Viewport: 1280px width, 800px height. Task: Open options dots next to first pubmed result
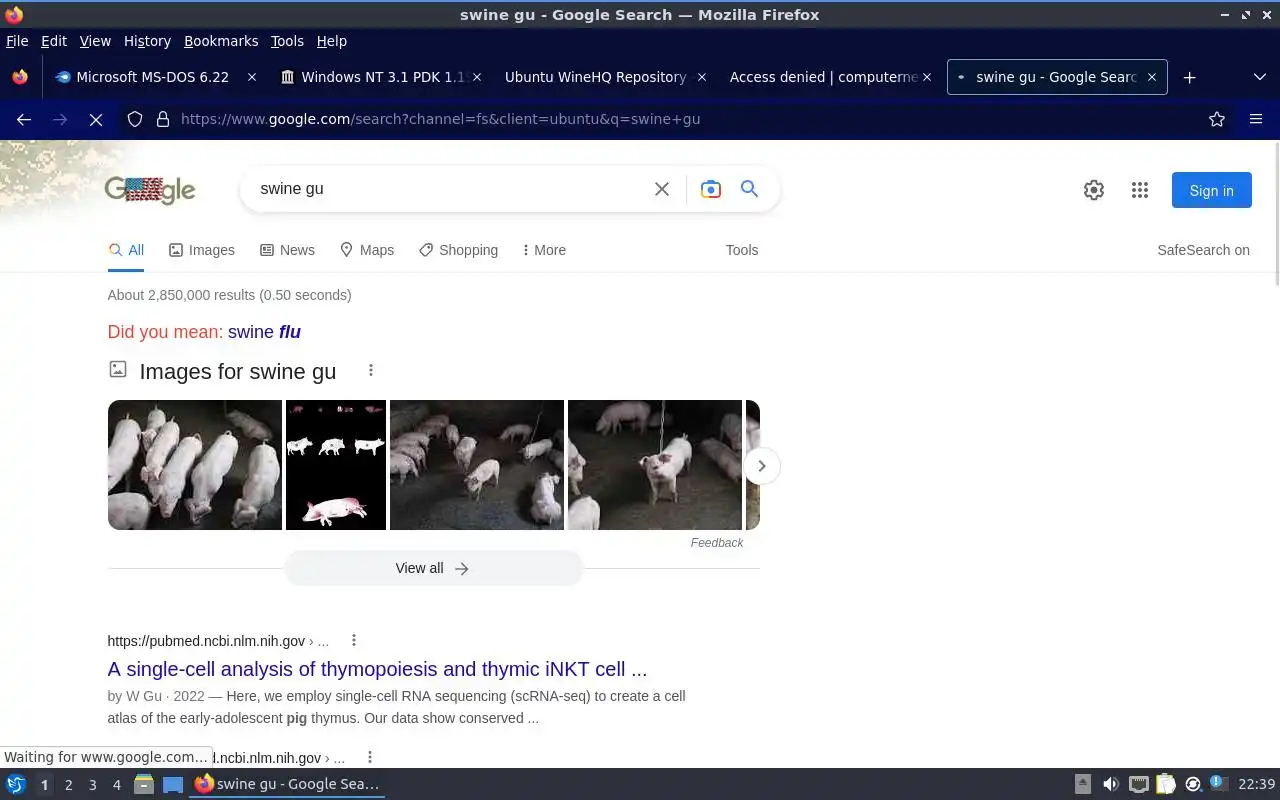click(353, 640)
